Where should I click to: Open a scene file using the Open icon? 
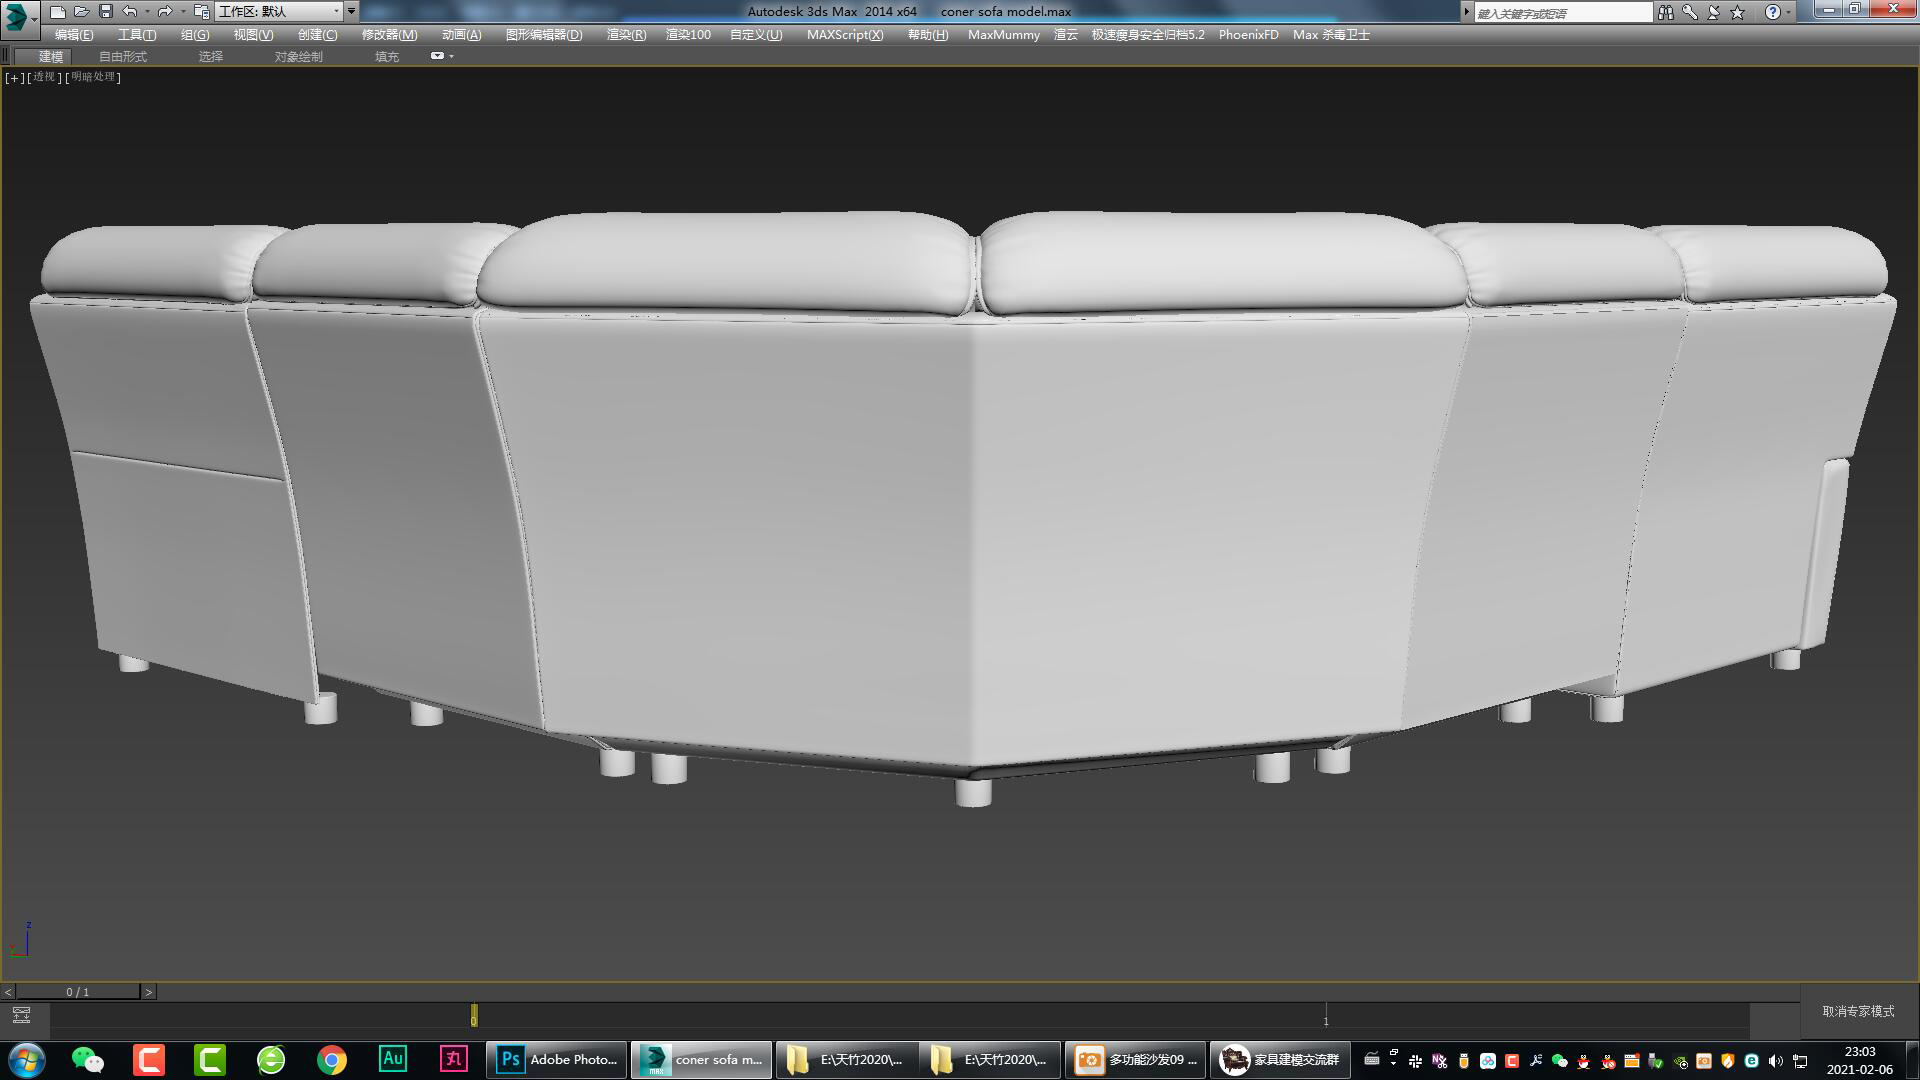click(82, 11)
